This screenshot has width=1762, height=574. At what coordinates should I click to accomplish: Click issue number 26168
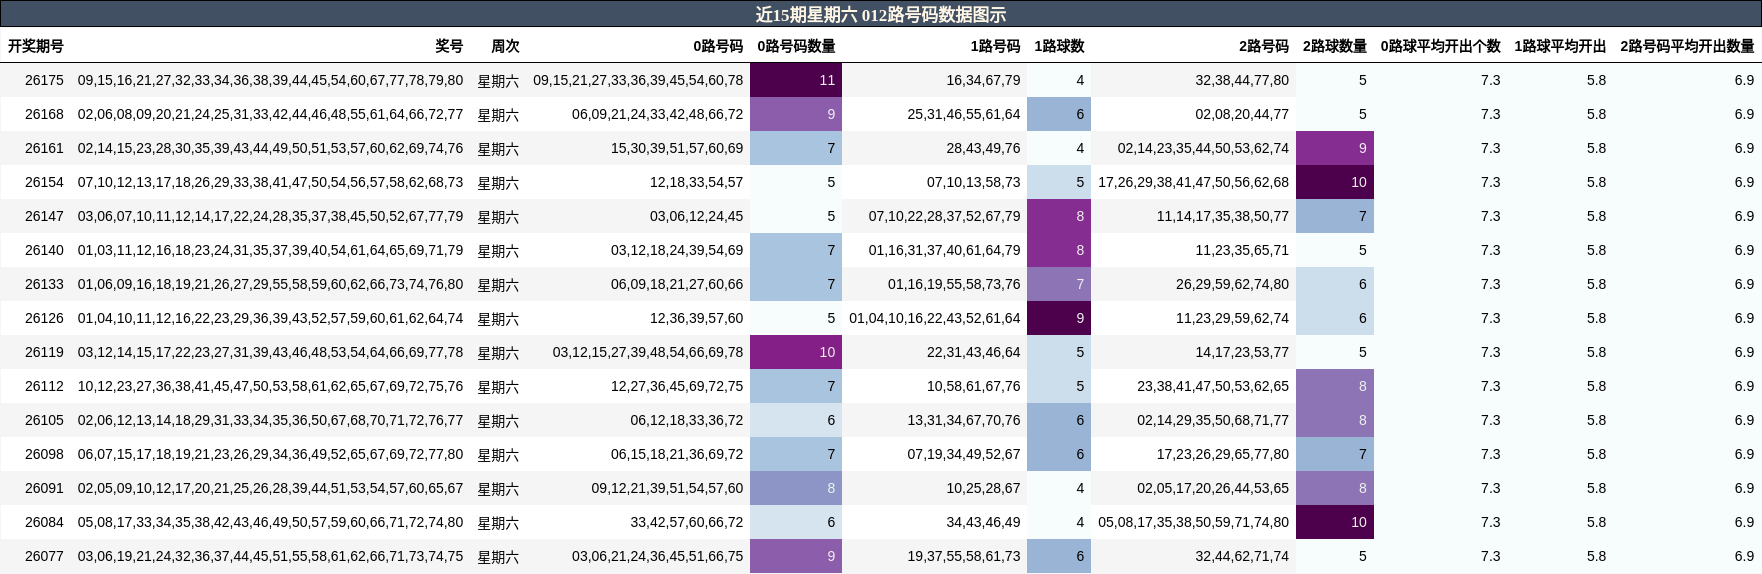[44, 114]
